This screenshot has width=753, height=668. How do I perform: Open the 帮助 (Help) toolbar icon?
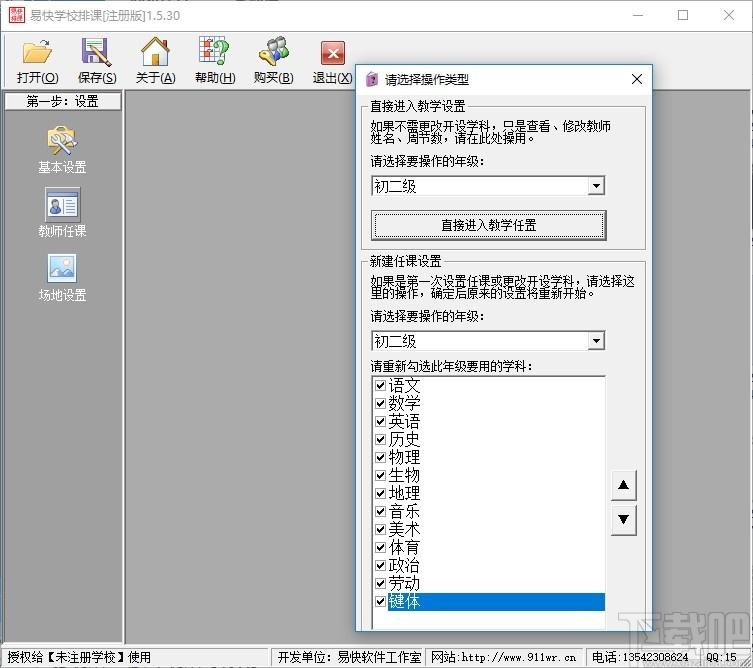[x=214, y=53]
